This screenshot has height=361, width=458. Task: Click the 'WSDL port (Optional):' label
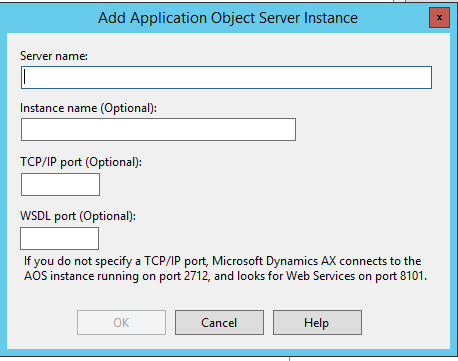78,216
